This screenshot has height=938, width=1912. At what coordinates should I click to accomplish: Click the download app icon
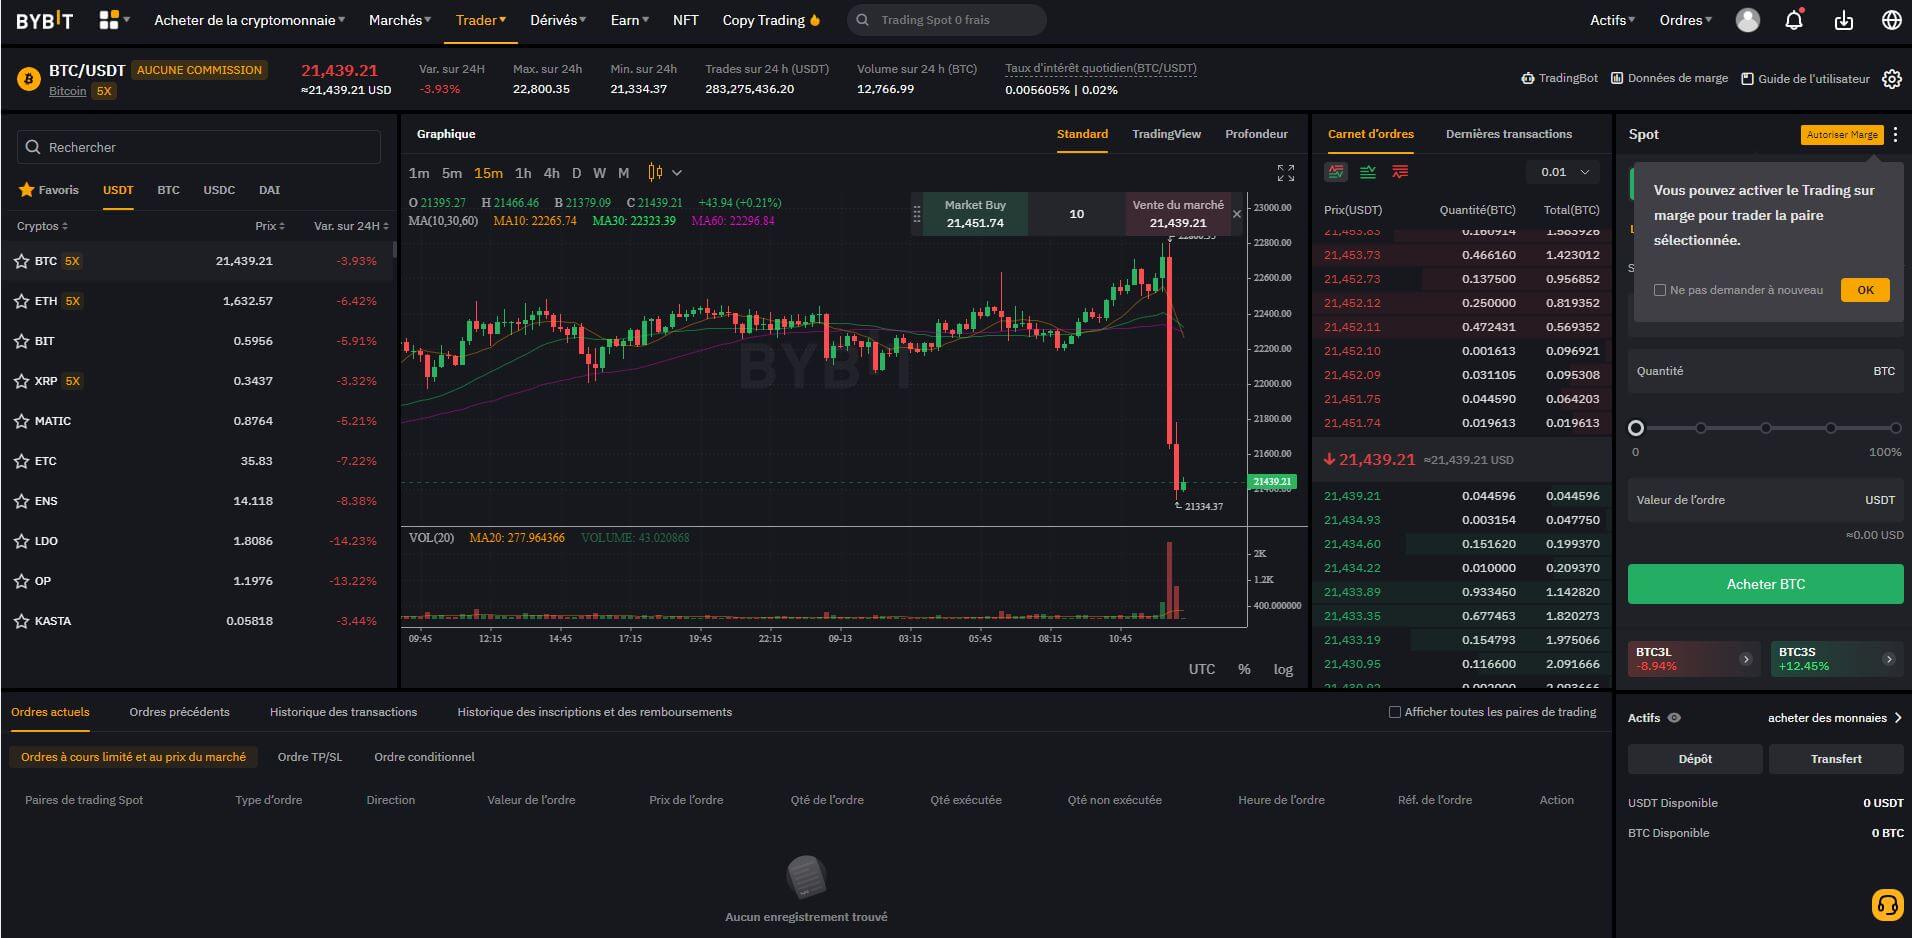point(1843,20)
